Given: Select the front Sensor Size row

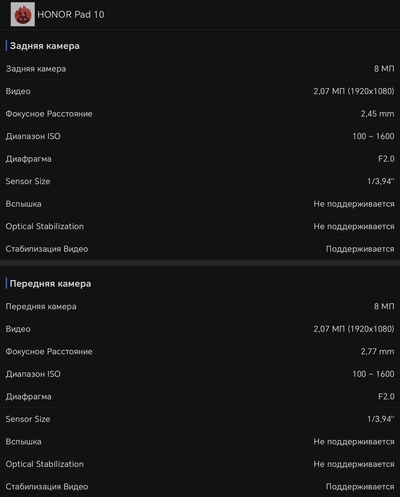Looking at the screenshot, I should (x=200, y=419).
